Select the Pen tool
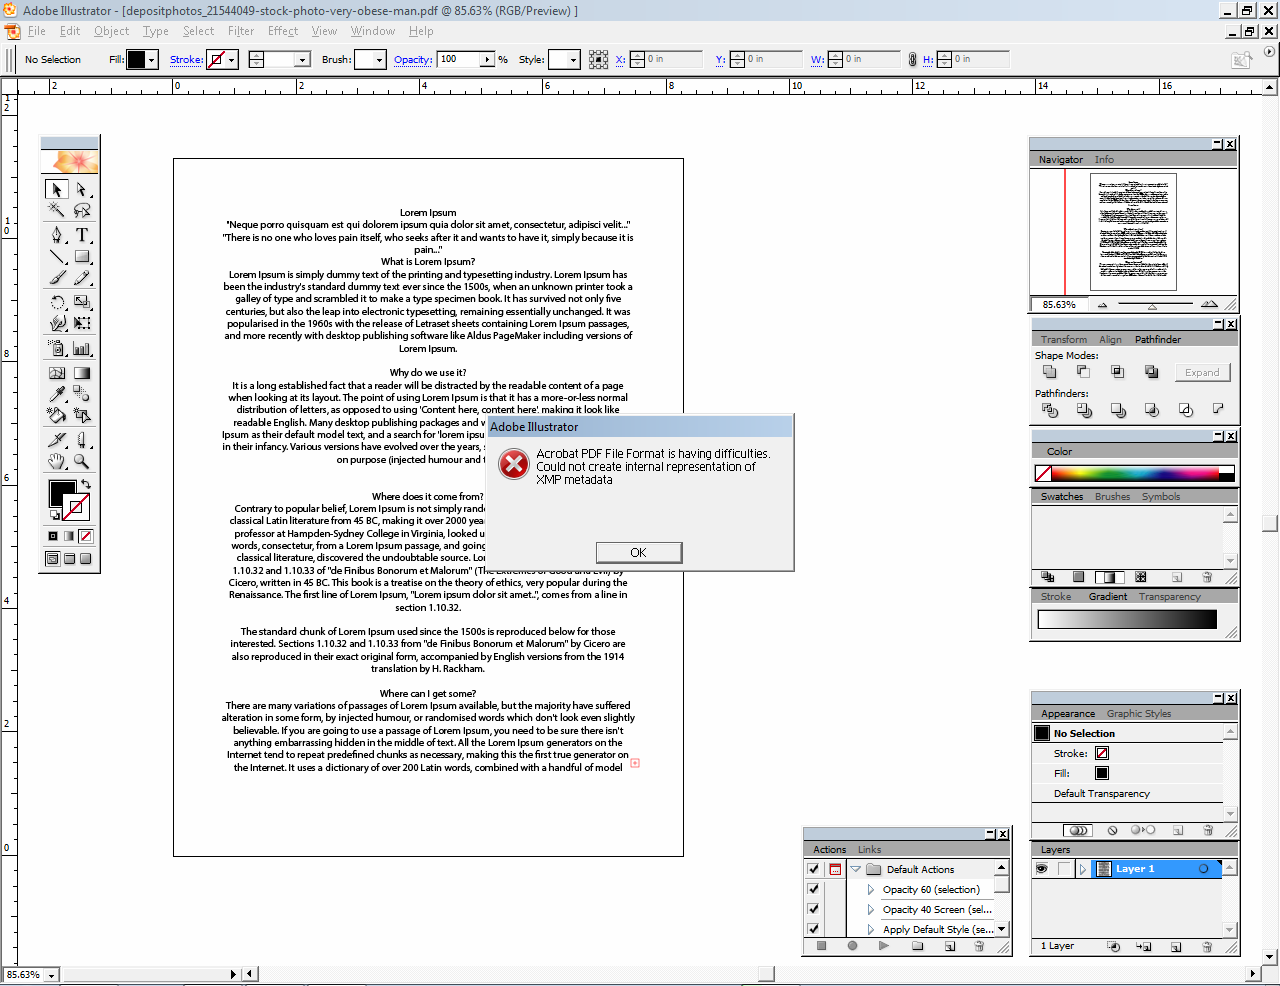 (57, 235)
